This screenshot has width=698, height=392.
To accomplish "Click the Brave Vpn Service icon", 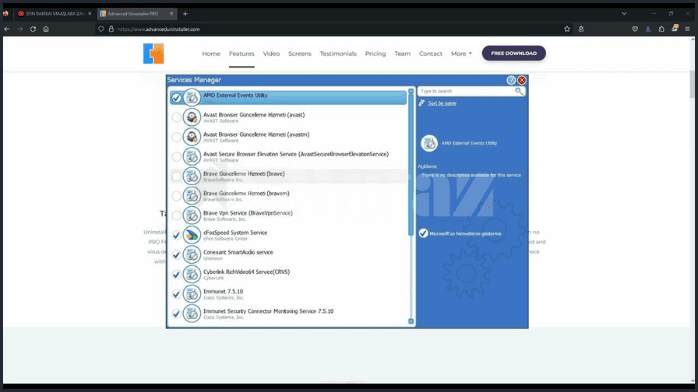I will 192,215.
